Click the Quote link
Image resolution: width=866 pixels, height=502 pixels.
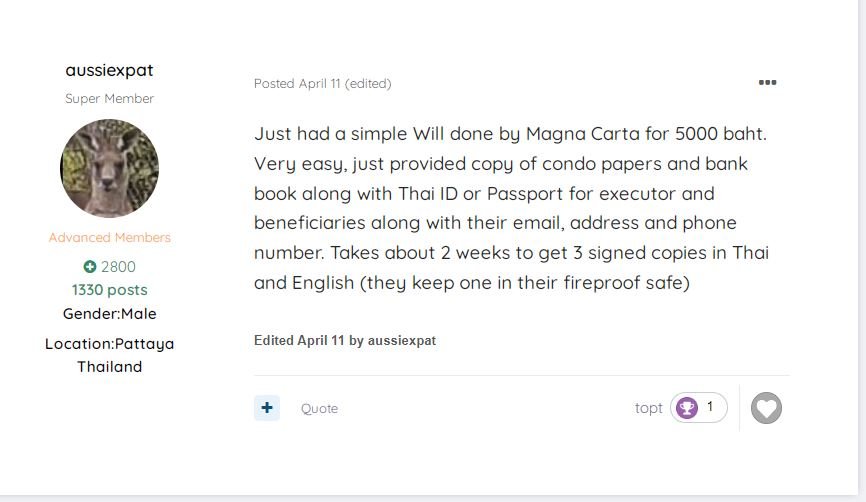(319, 409)
